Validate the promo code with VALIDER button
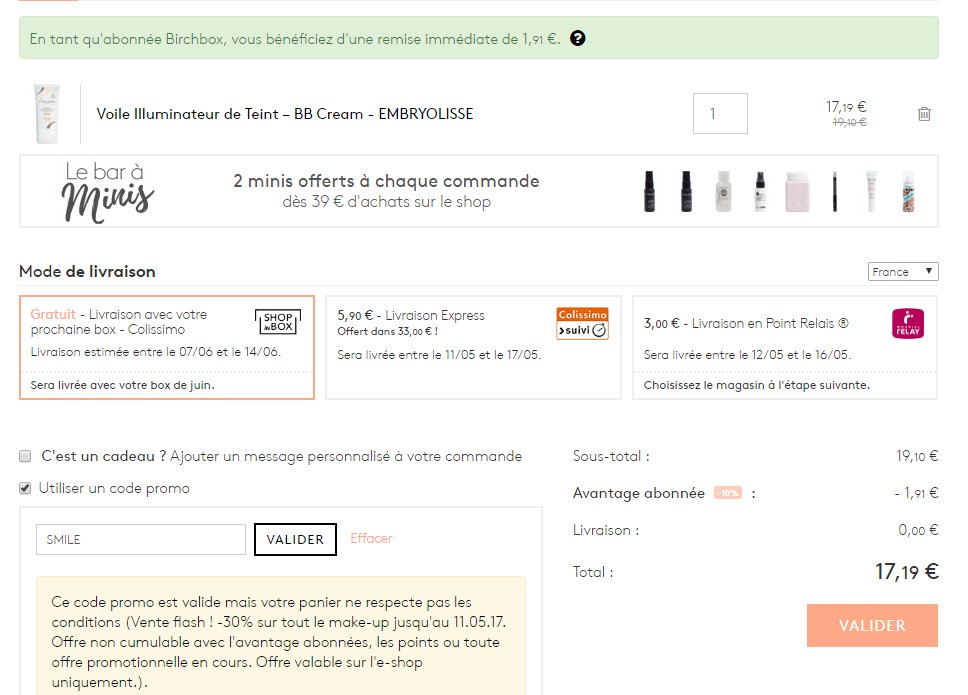 coord(295,539)
